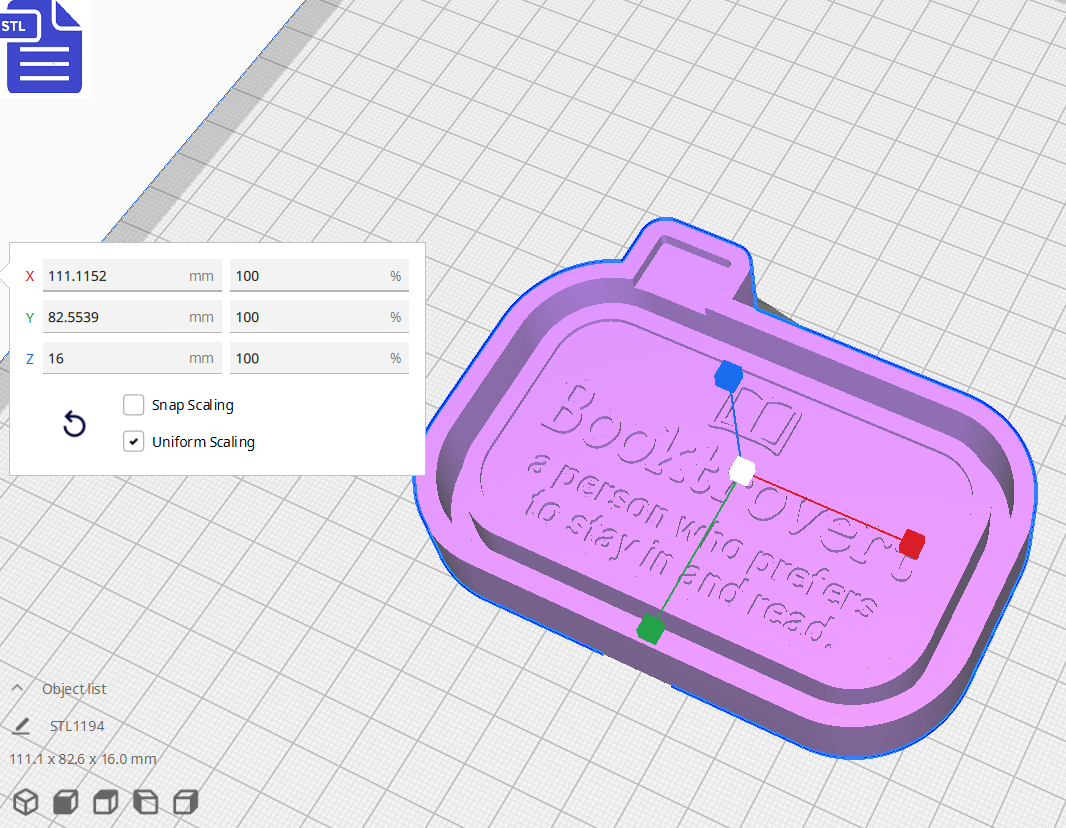This screenshot has width=1066, height=828.
Task: Select the red X-axis scale handle
Action: [911, 544]
